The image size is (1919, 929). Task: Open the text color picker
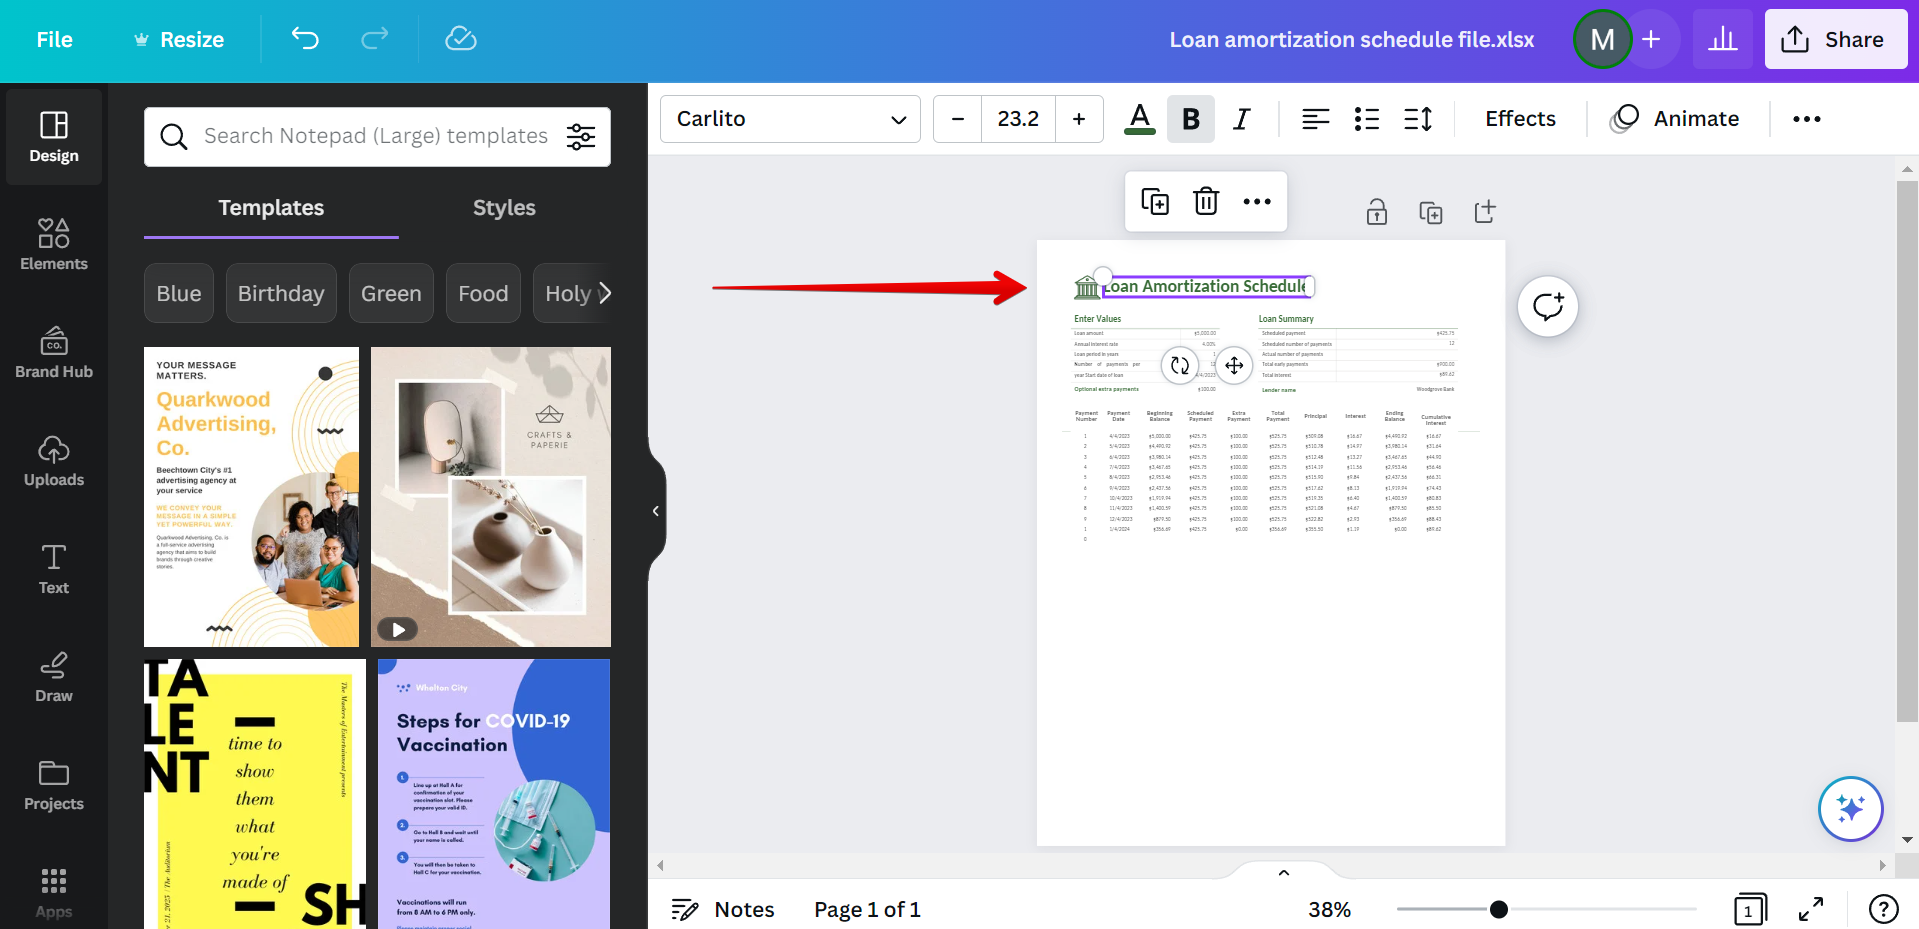coord(1139,119)
